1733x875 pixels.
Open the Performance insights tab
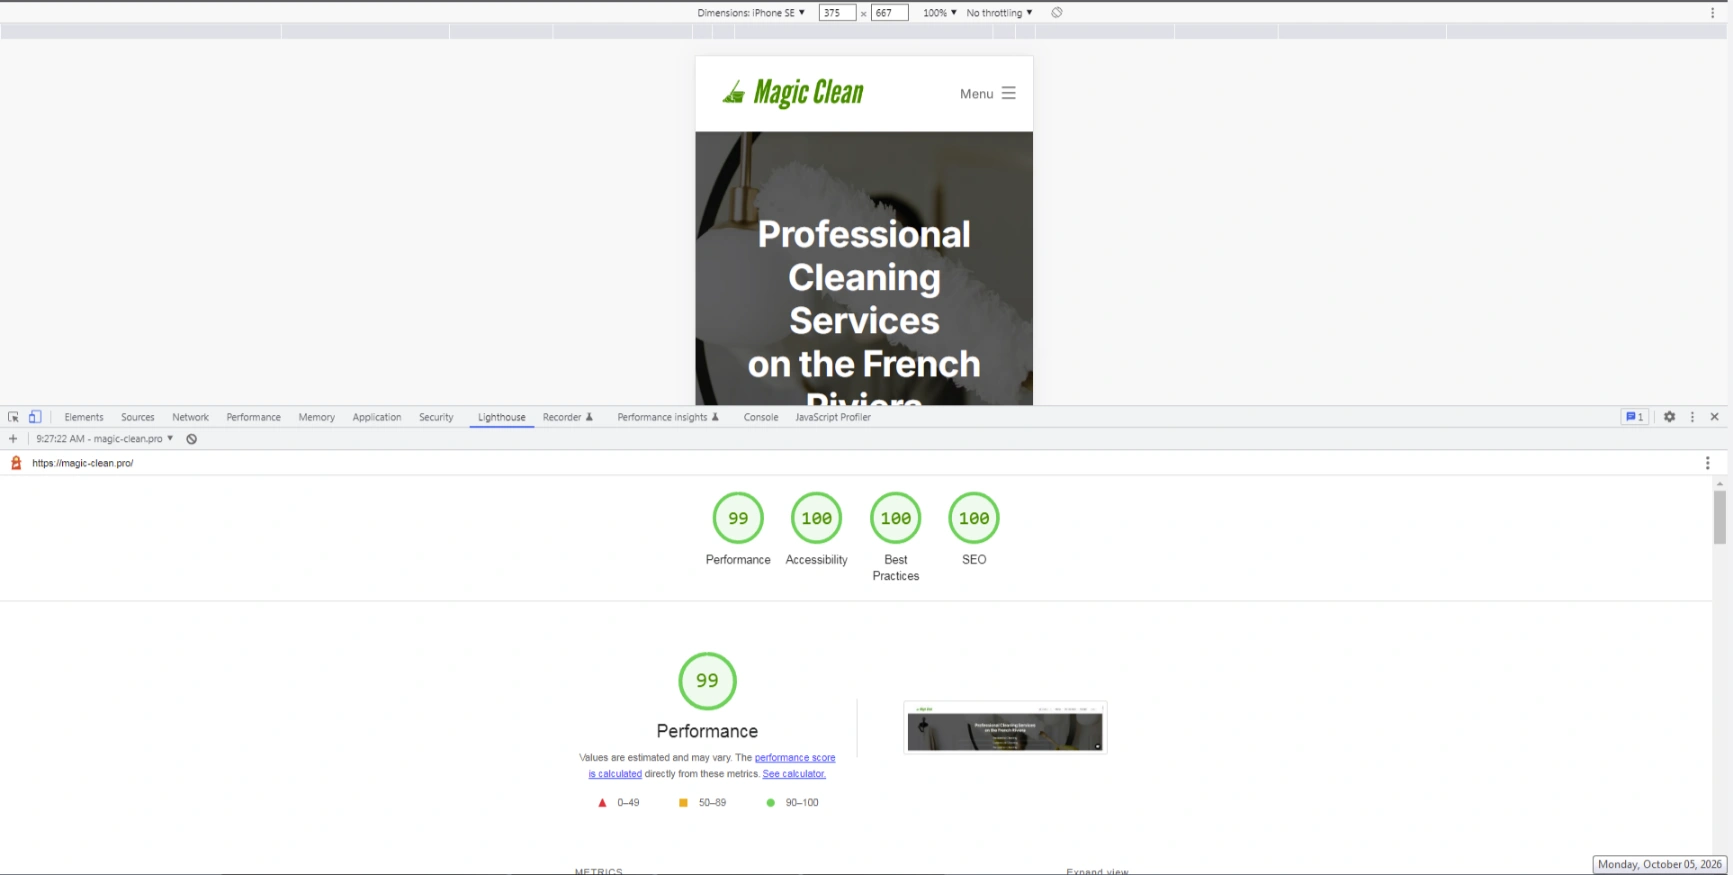pos(668,417)
